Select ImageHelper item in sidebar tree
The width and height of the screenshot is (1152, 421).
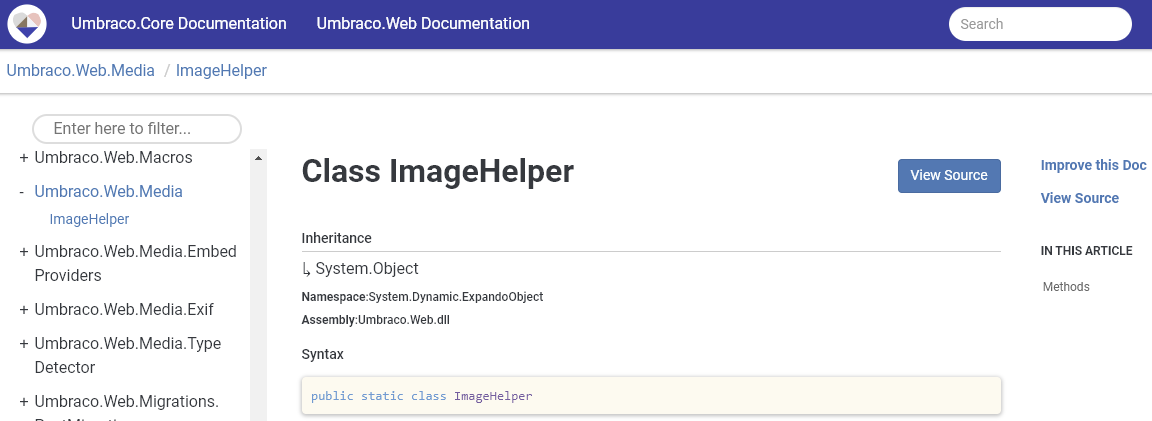(x=89, y=220)
